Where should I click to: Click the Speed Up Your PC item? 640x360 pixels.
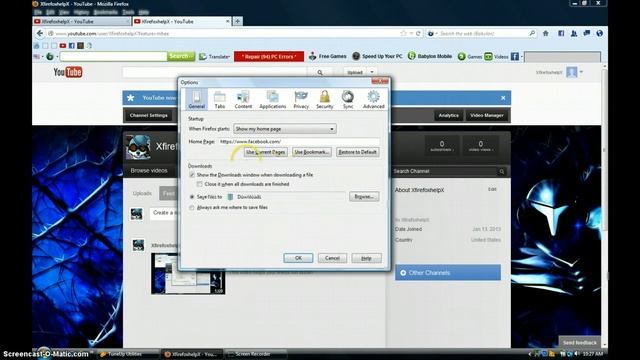coord(377,56)
